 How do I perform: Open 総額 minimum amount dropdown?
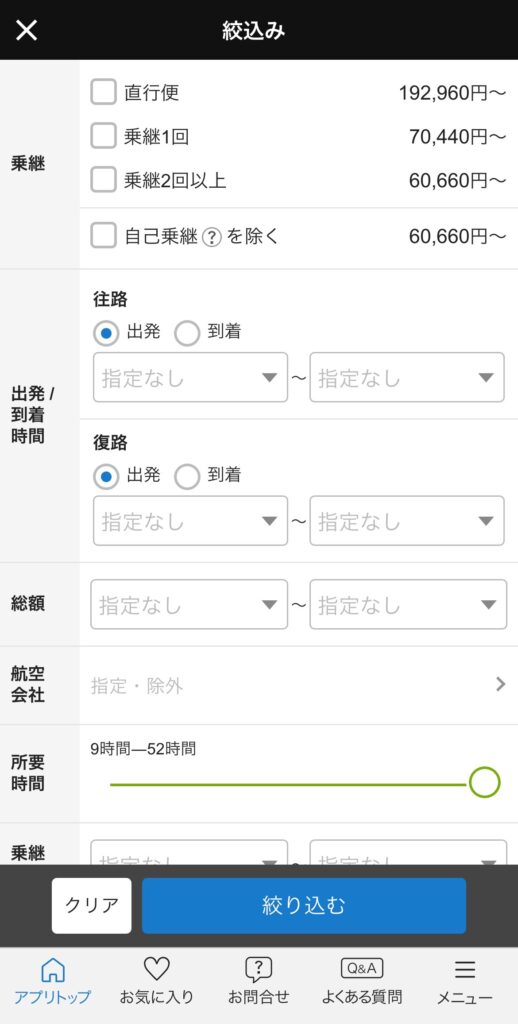click(189, 604)
